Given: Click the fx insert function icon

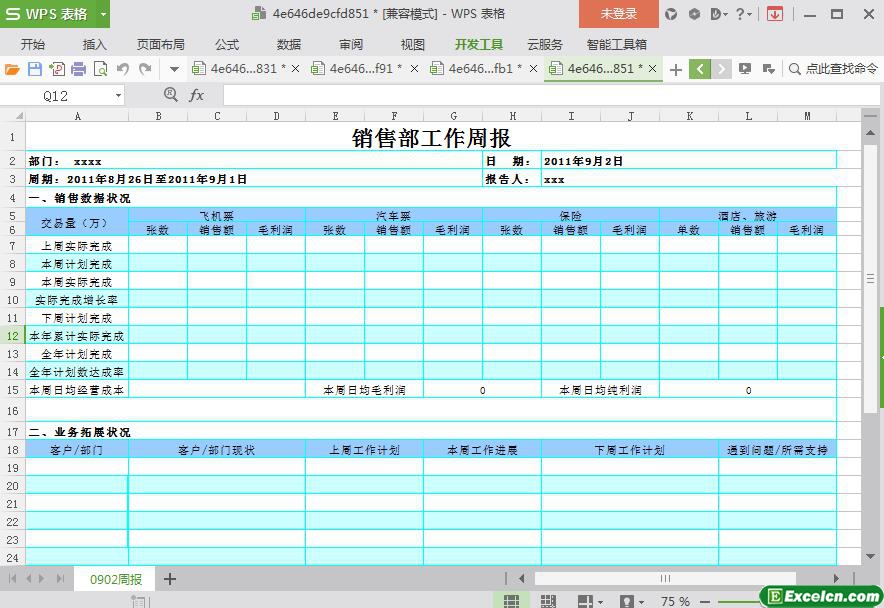Looking at the screenshot, I should (197, 95).
